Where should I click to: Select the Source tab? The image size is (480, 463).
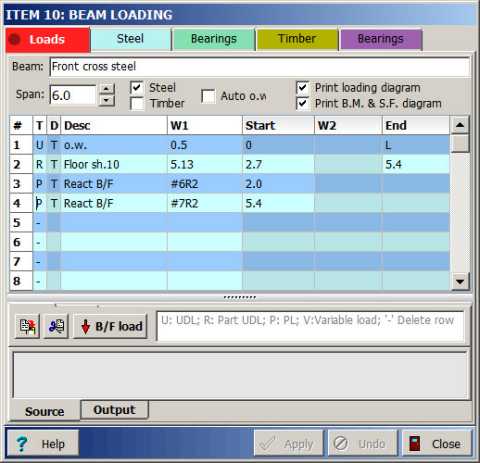(x=45, y=411)
